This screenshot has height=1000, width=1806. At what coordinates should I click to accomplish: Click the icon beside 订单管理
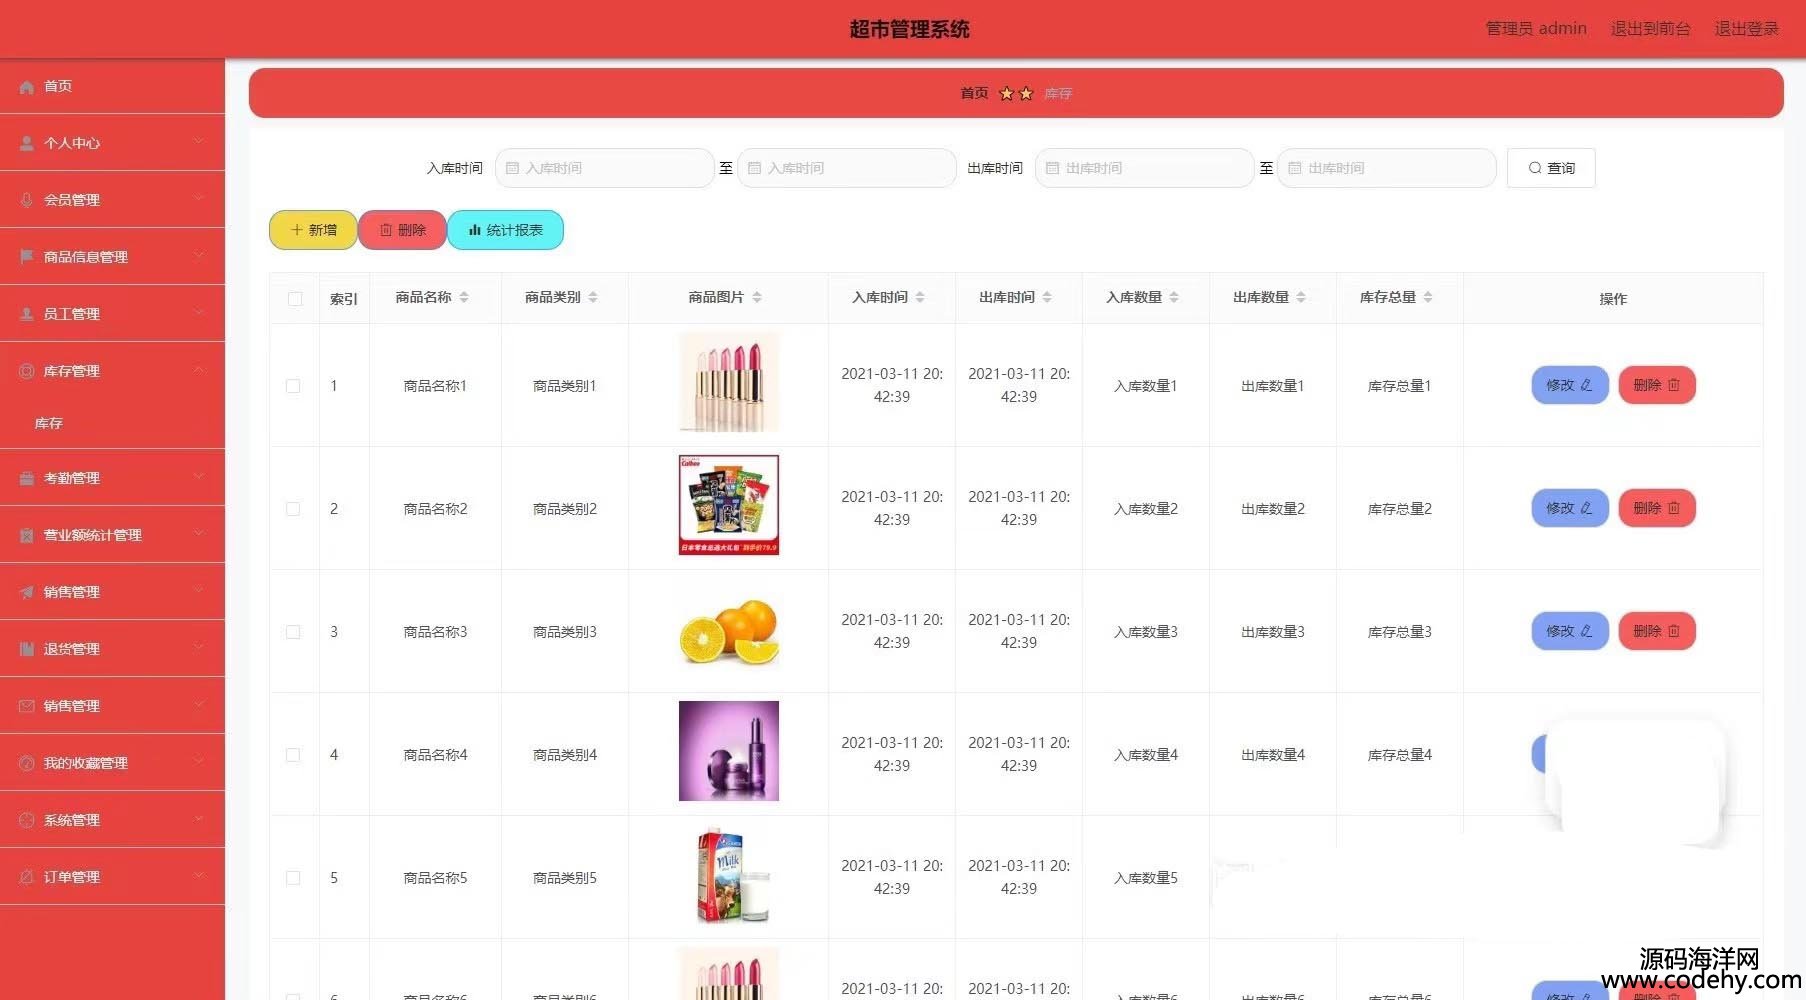[x=27, y=877]
